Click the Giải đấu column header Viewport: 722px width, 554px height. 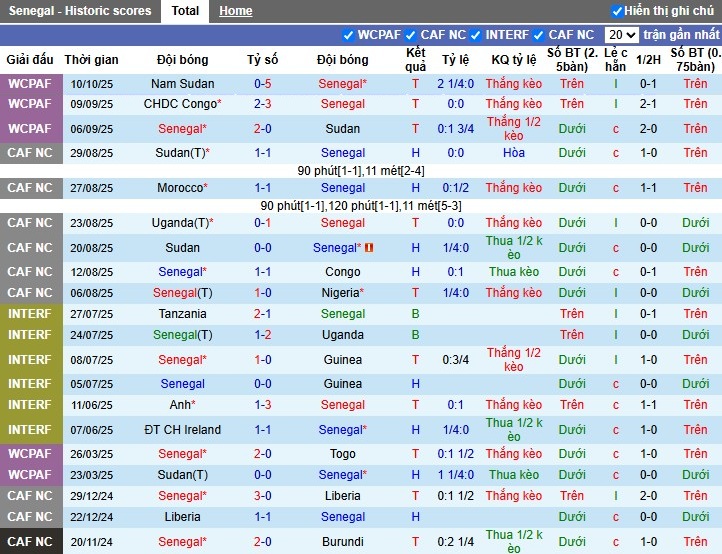tap(30, 60)
